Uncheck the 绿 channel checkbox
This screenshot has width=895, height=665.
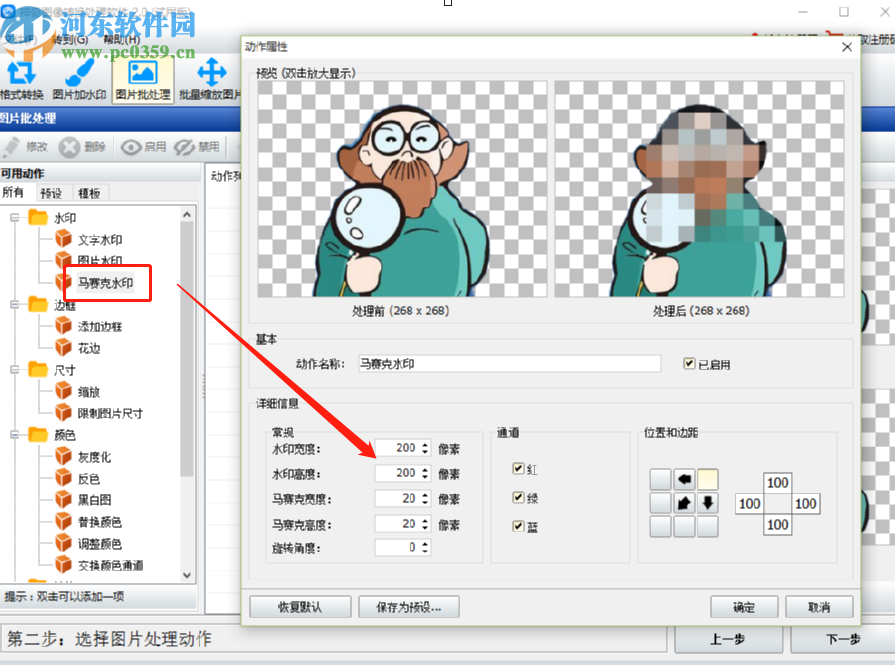tap(518, 497)
